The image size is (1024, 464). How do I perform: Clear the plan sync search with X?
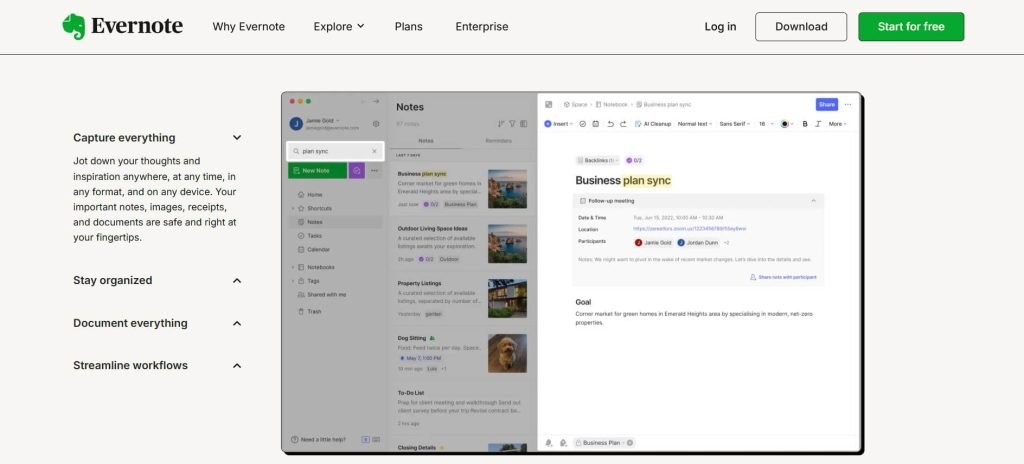pos(374,151)
